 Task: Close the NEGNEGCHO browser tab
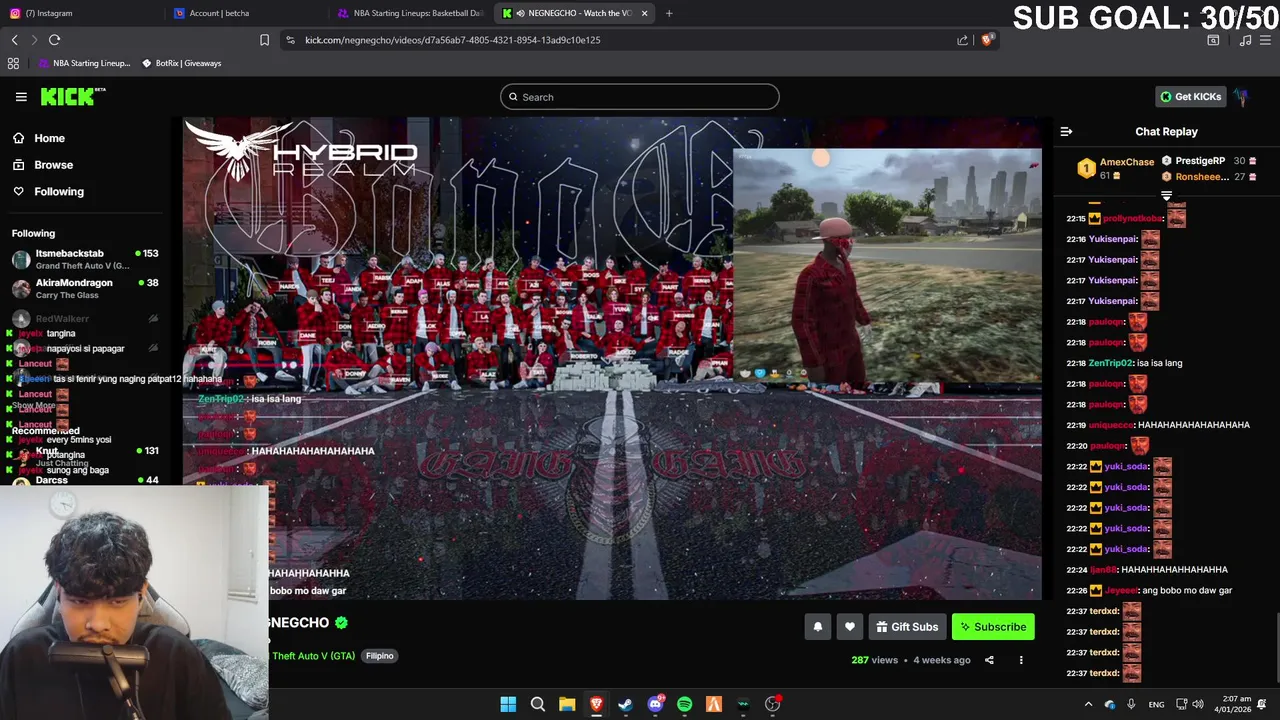644,13
